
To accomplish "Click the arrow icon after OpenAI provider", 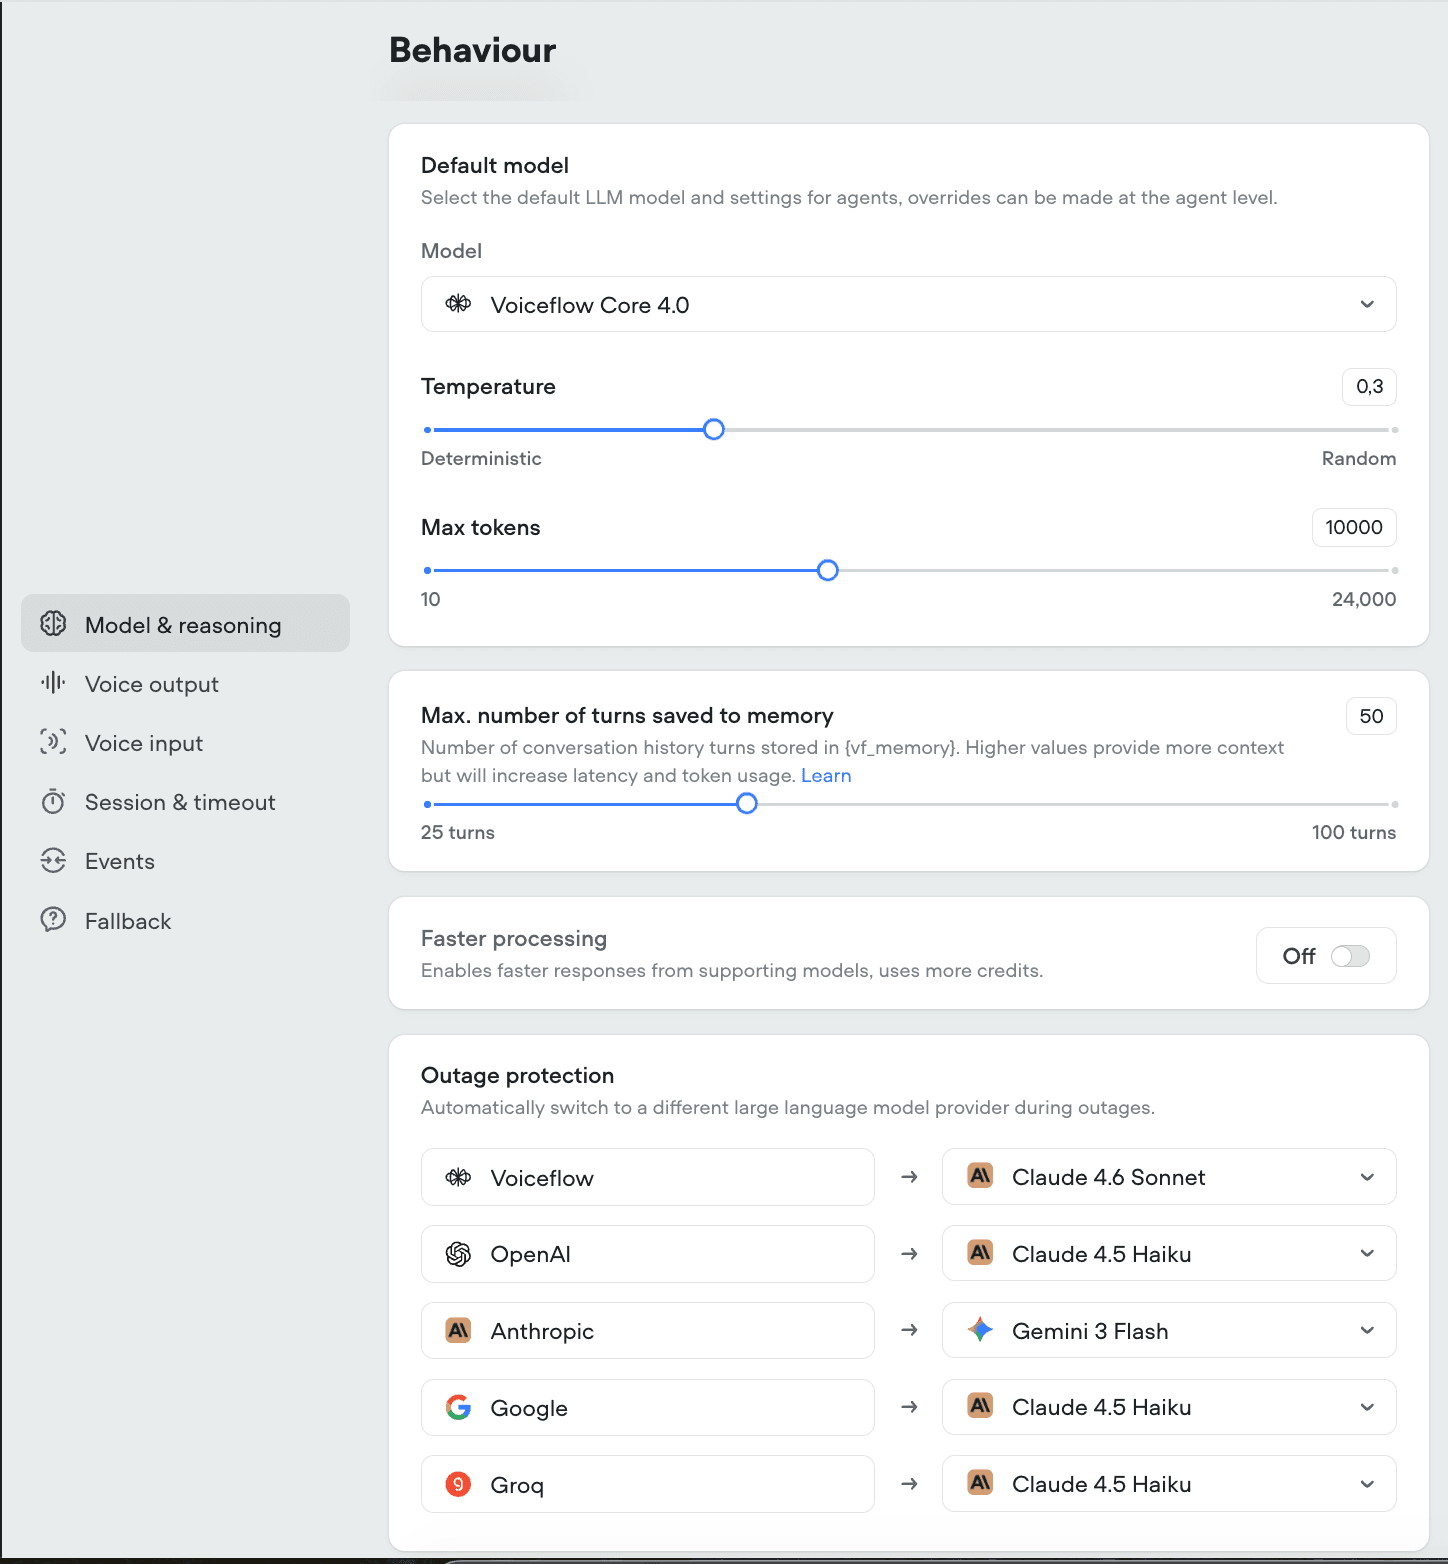I will (x=909, y=1254).
